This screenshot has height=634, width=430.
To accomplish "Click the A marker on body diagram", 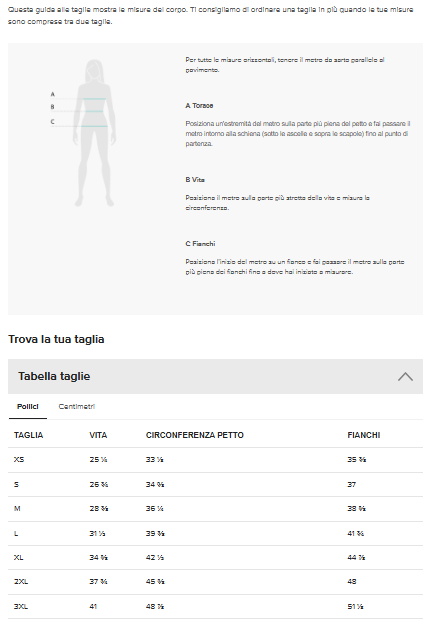I will tap(53, 94).
